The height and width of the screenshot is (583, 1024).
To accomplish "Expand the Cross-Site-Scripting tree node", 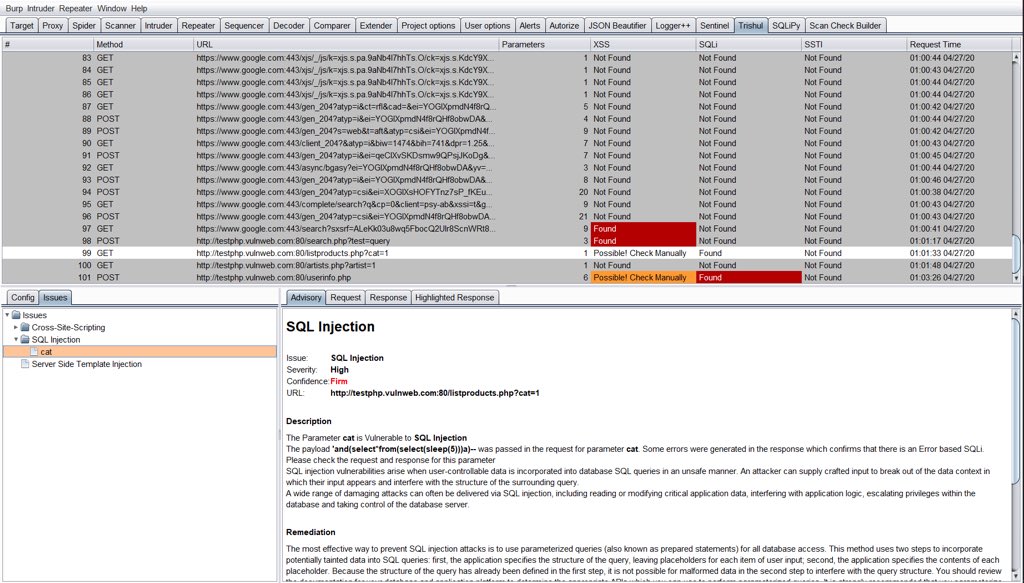I will coord(16,327).
